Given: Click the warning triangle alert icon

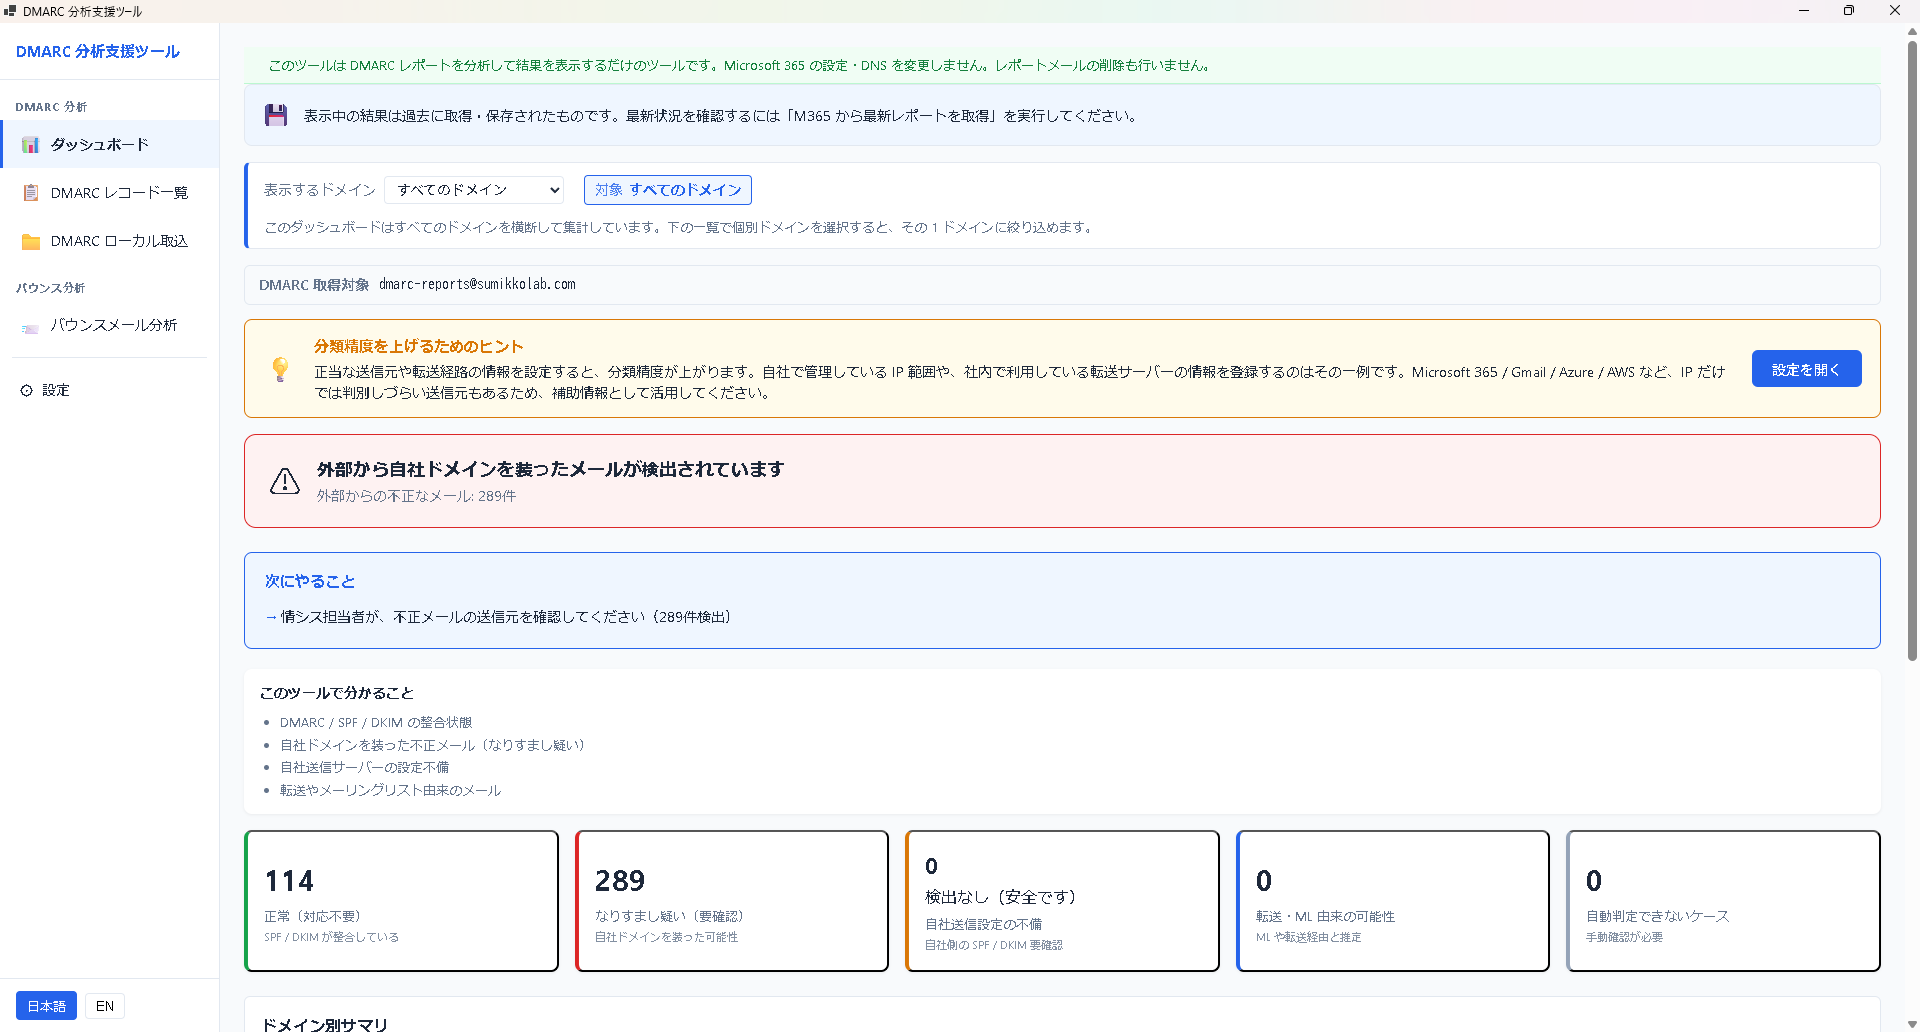Looking at the screenshot, I should (285, 481).
